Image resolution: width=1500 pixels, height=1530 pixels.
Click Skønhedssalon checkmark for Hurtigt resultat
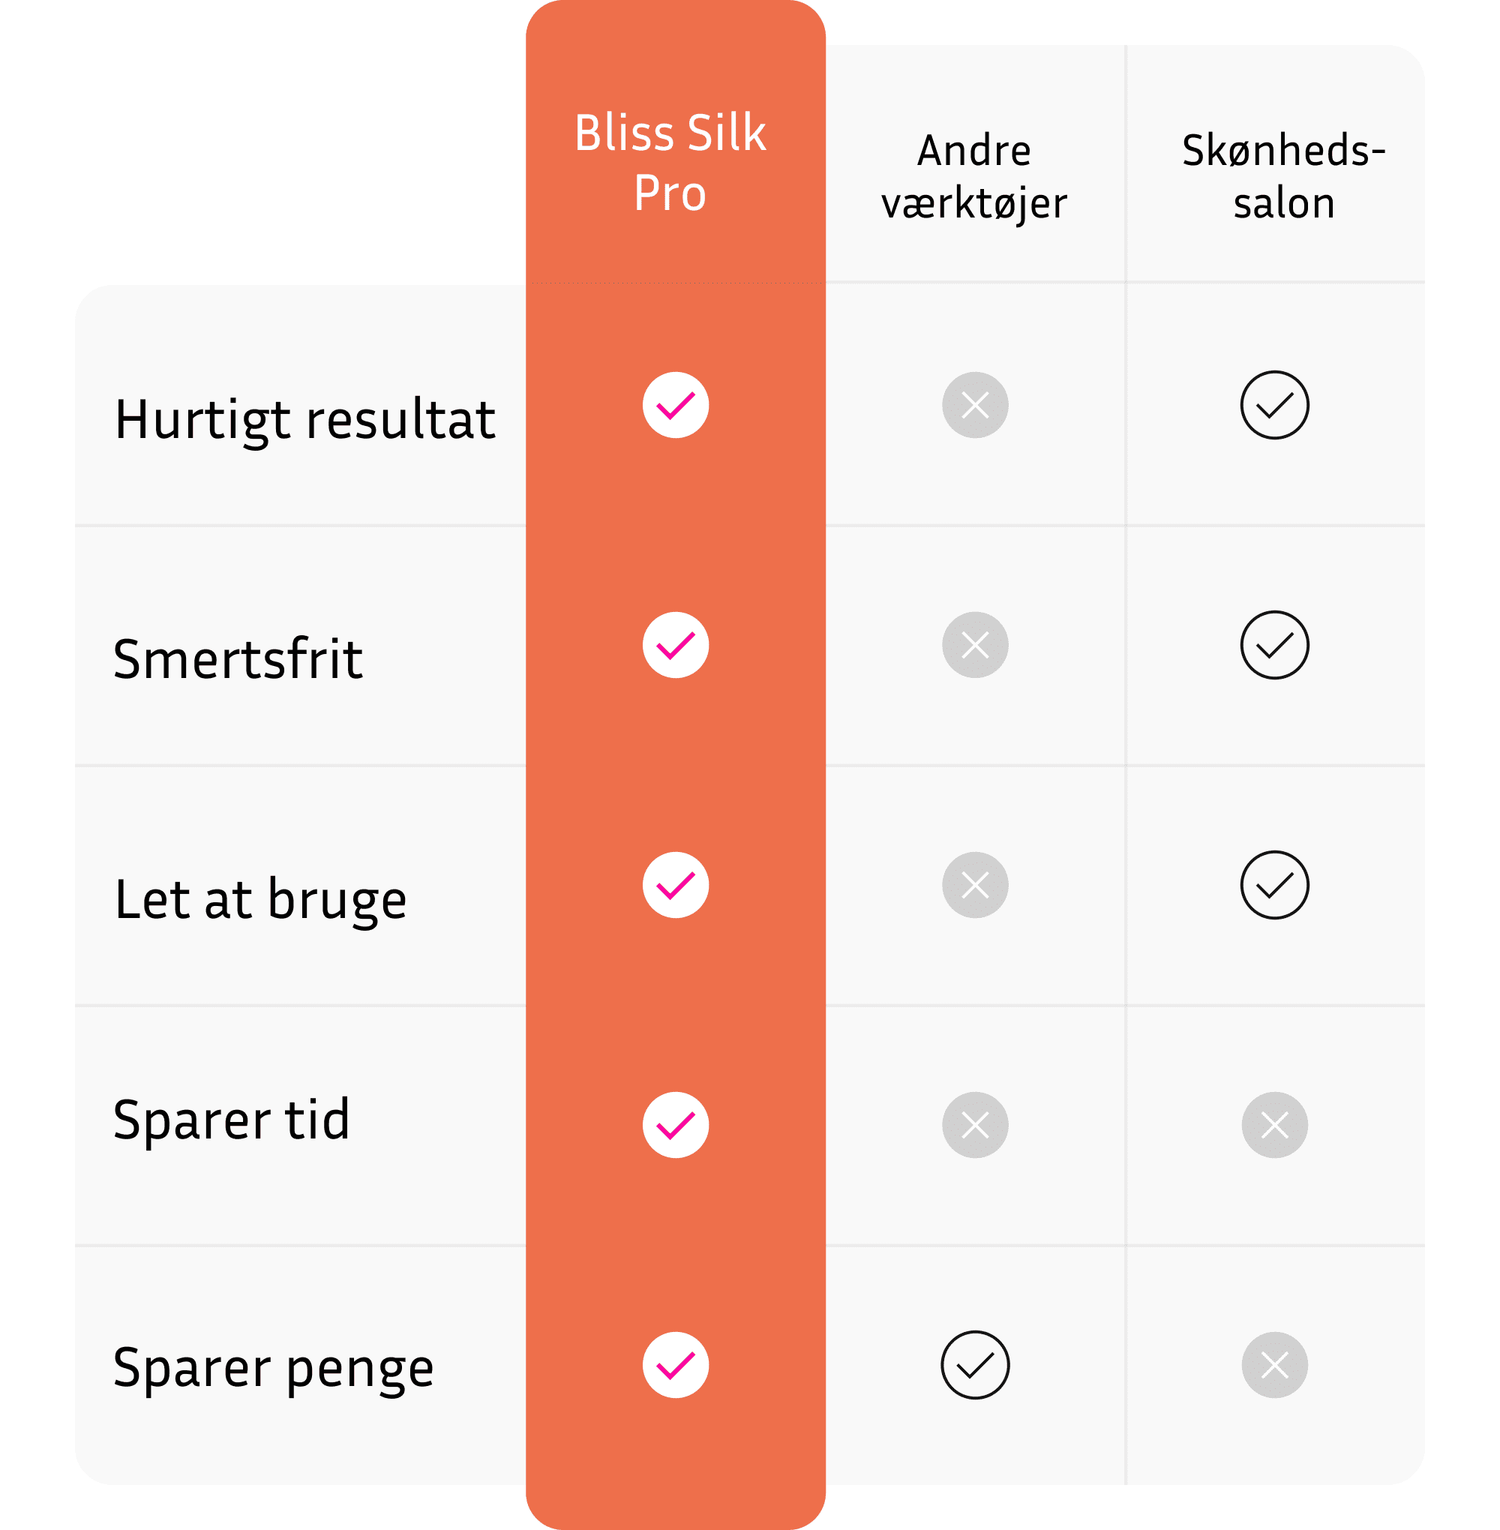pos(1275,405)
